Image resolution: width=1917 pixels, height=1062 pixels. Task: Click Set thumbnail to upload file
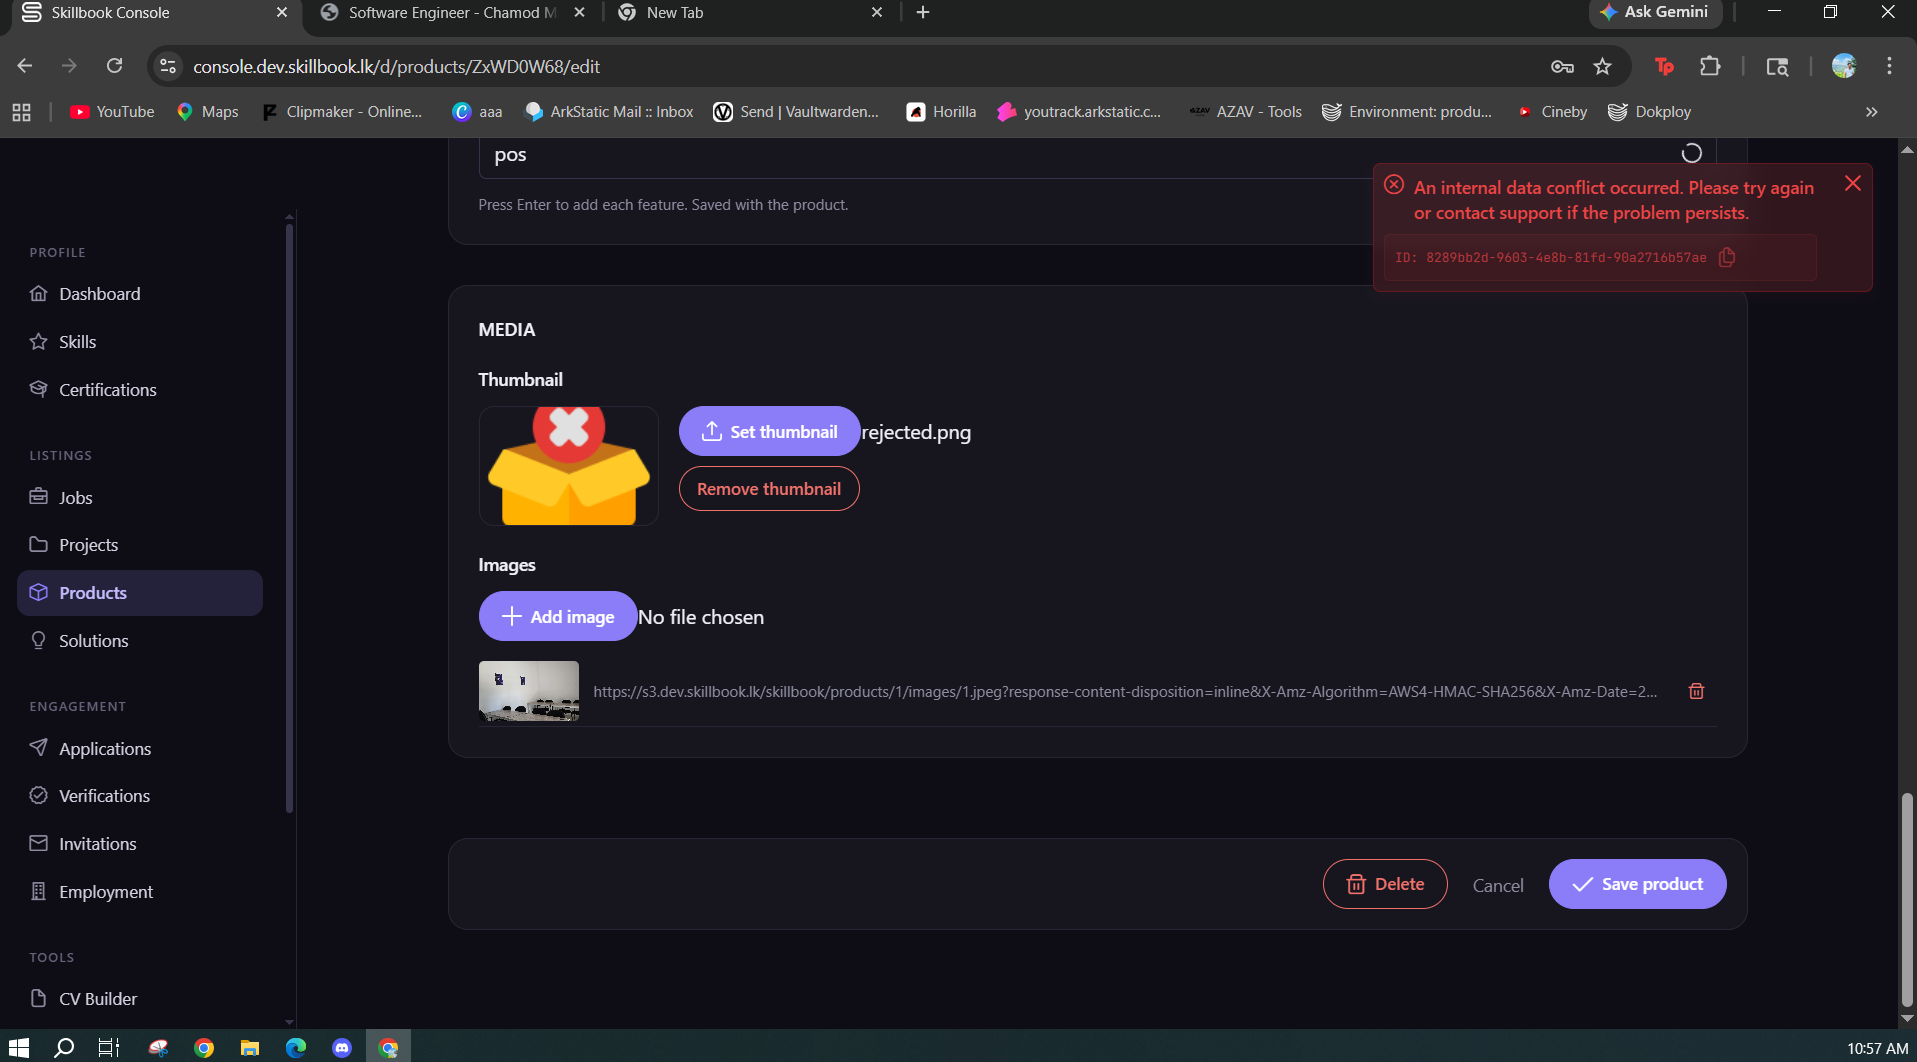769,431
